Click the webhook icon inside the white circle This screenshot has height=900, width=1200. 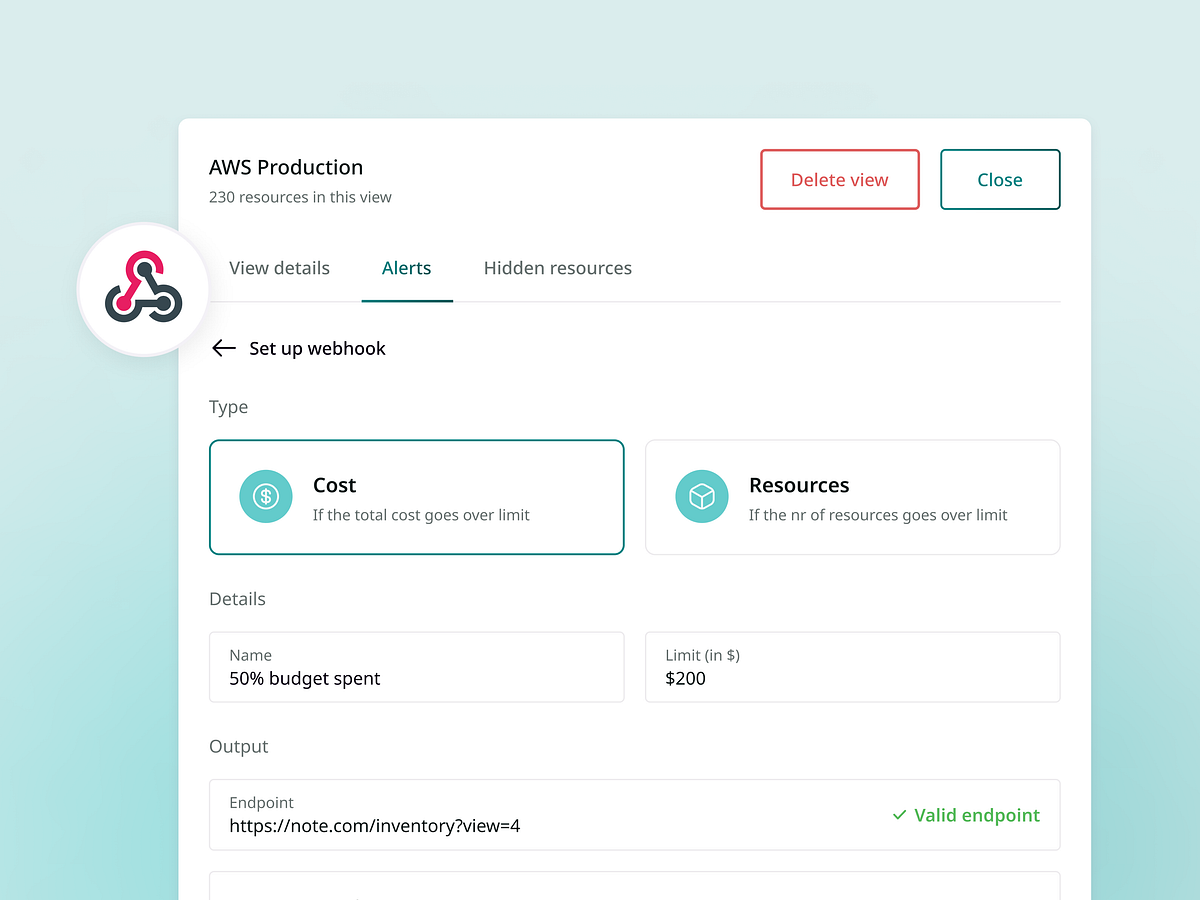pyautogui.click(x=143, y=290)
